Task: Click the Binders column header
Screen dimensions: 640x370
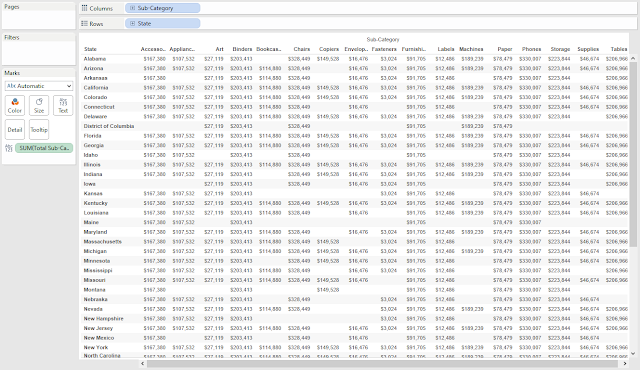Action: (x=242, y=49)
